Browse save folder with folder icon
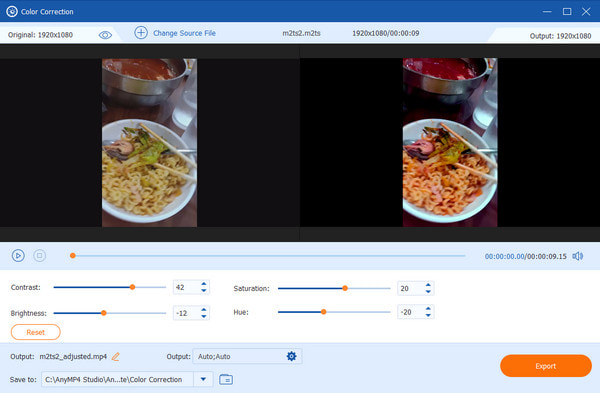 tap(226, 379)
